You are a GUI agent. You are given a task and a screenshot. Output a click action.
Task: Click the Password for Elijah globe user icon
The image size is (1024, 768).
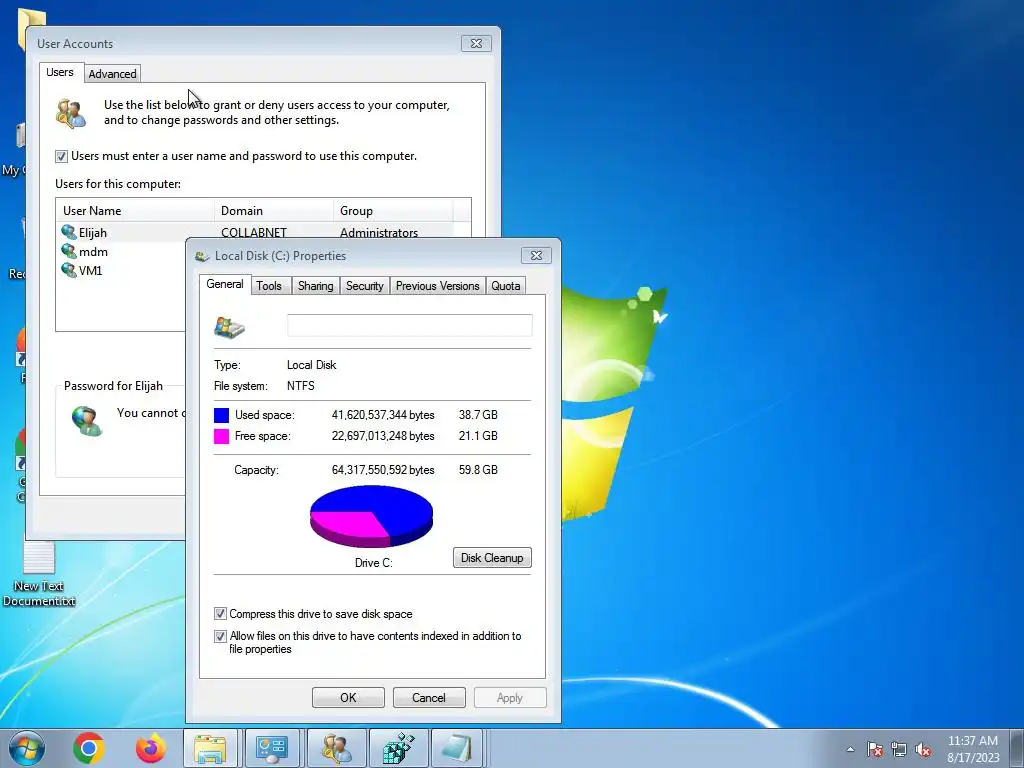(x=87, y=421)
